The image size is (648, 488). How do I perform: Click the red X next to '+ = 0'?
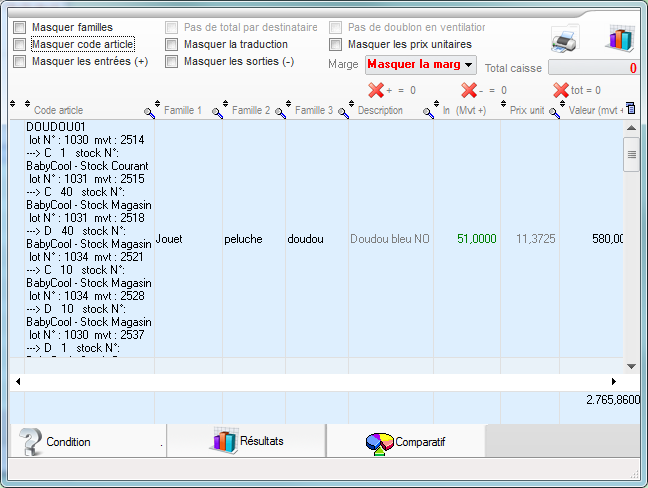pyautogui.click(x=376, y=90)
